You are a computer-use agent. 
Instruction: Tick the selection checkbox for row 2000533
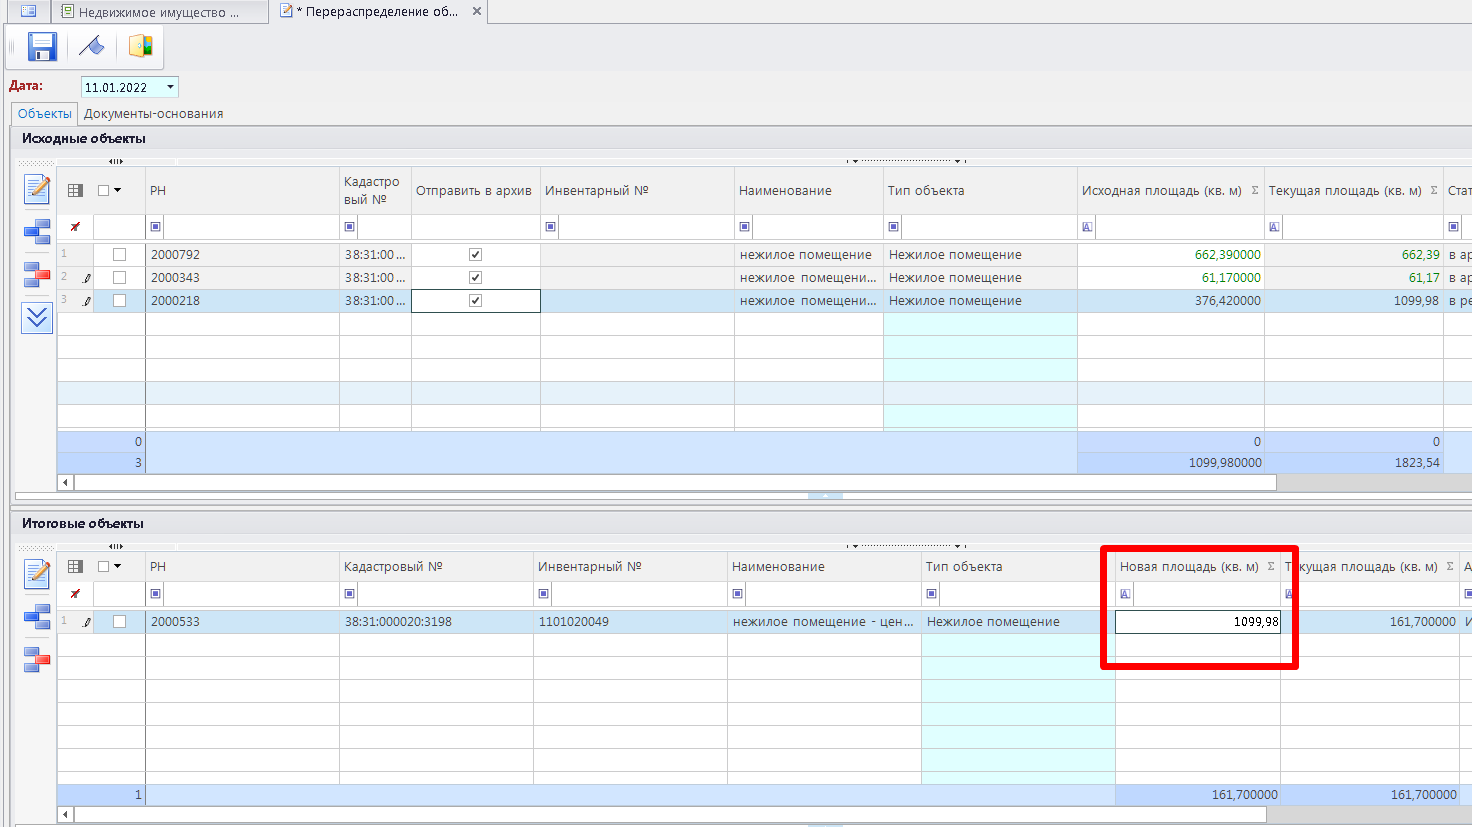119,621
